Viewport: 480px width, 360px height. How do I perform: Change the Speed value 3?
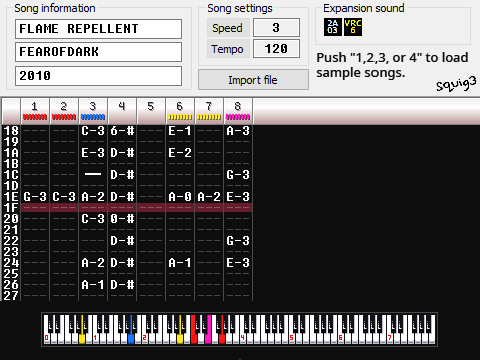pyautogui.click(x=276, y=28)
